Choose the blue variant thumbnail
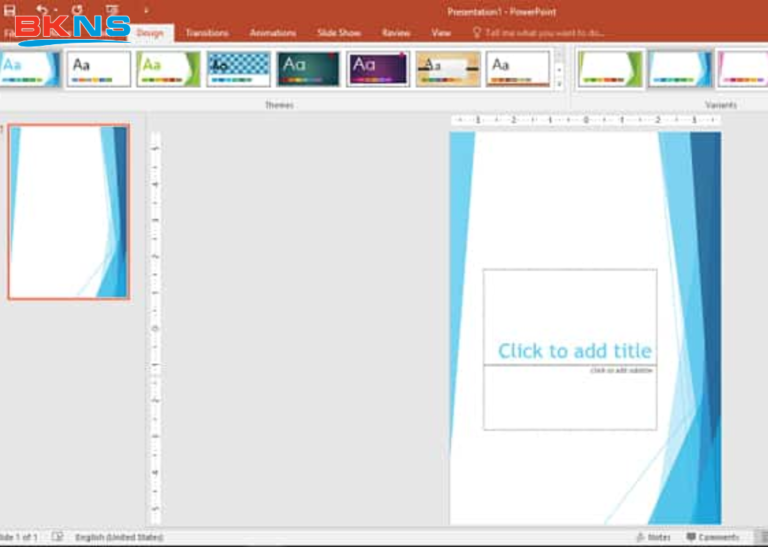 coord(680,68)
